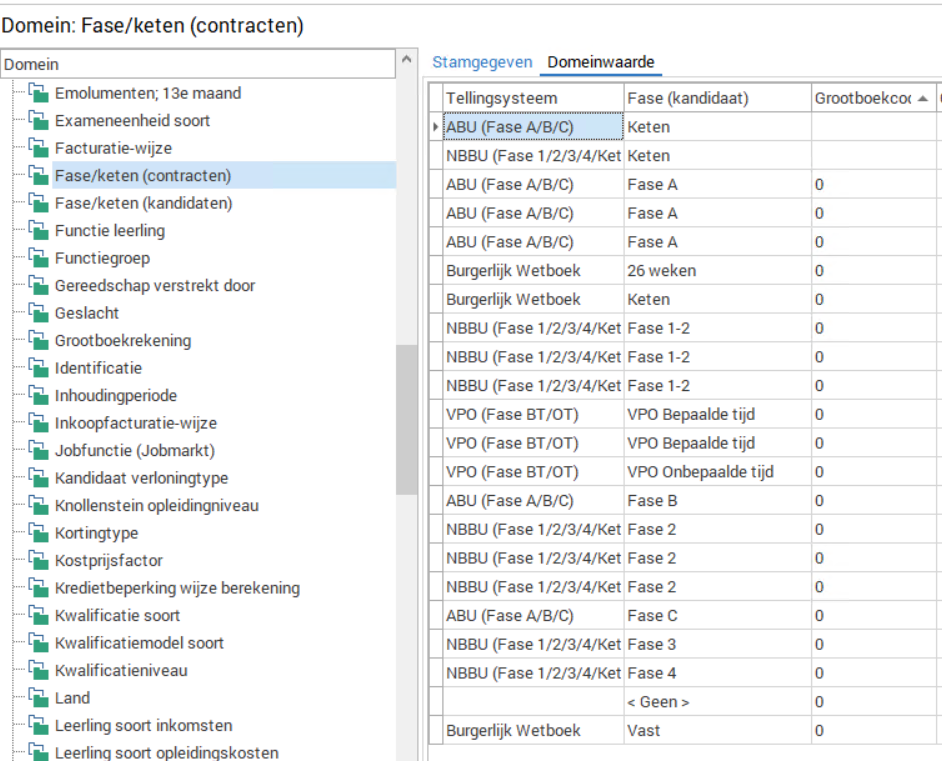942x761 pixels.
Task: Select Fase/keten (kandidaten) in the tree
Action: (x=143, y=204)
